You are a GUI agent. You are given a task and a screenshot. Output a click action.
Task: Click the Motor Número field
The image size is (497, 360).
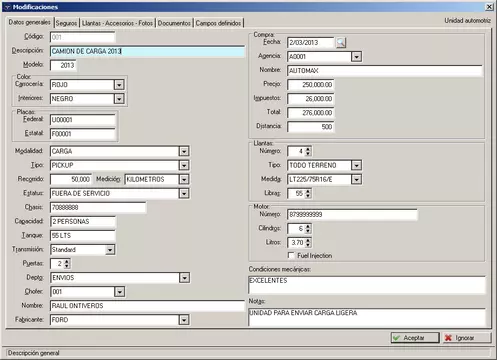click(352, 215)
